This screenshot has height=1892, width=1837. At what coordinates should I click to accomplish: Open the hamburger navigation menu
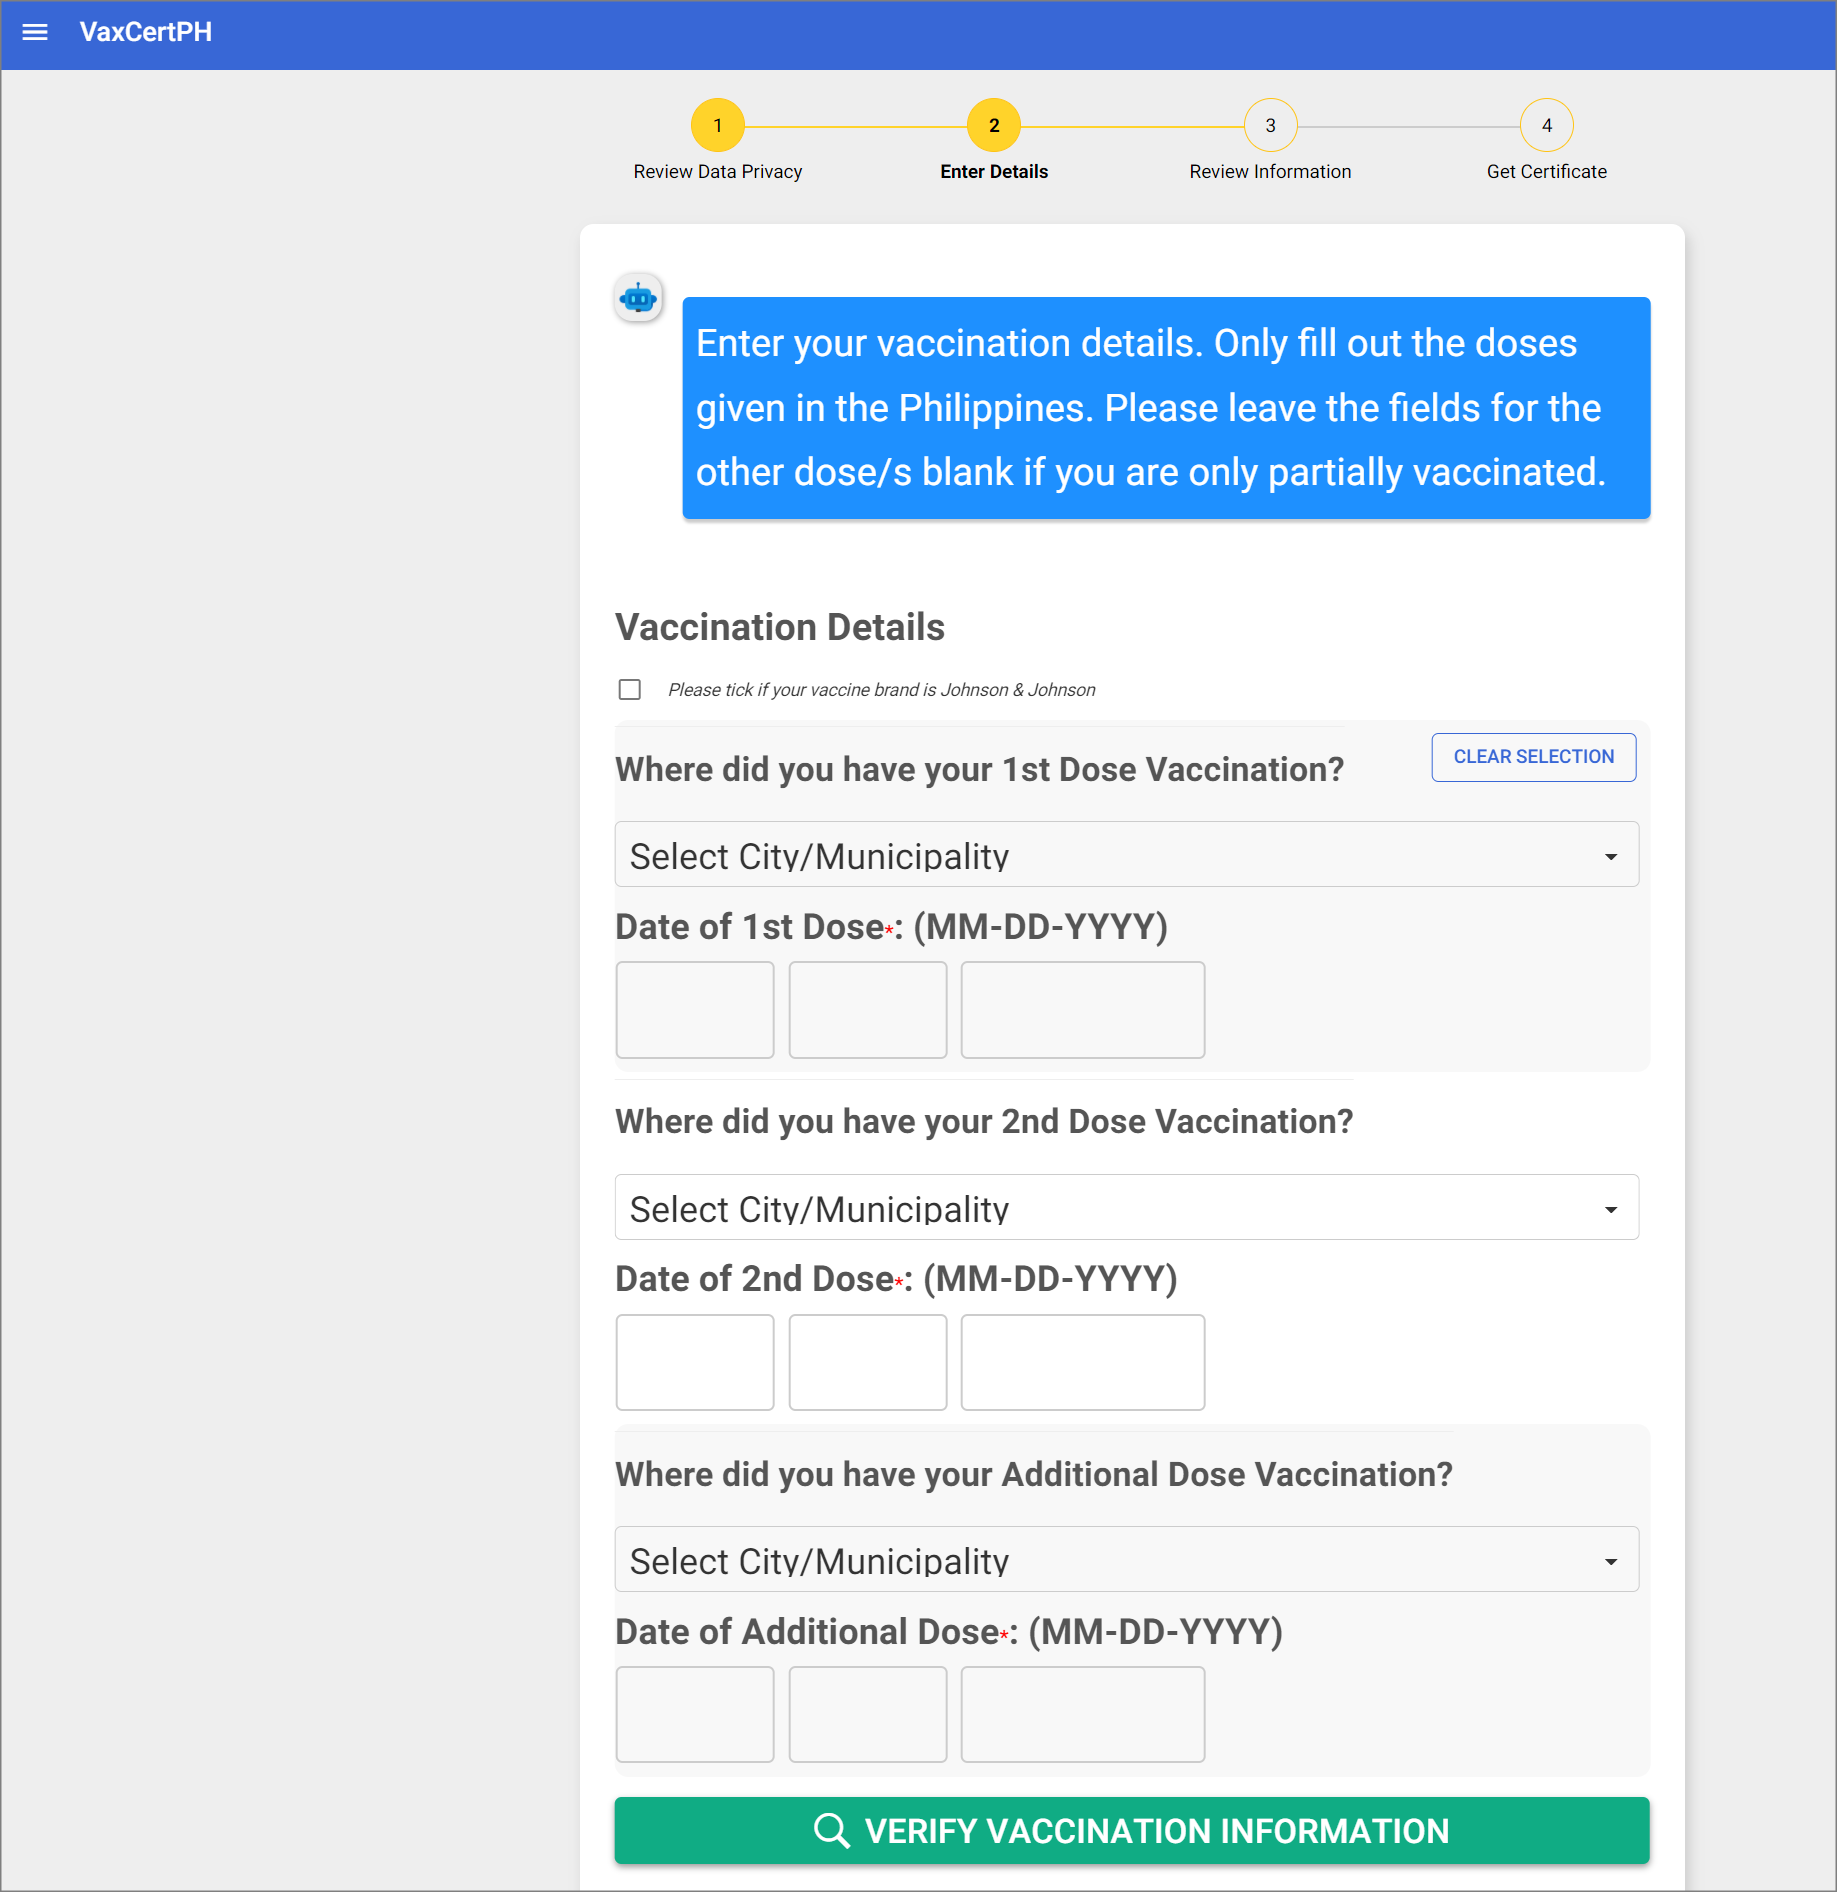[x=35, y=32]
